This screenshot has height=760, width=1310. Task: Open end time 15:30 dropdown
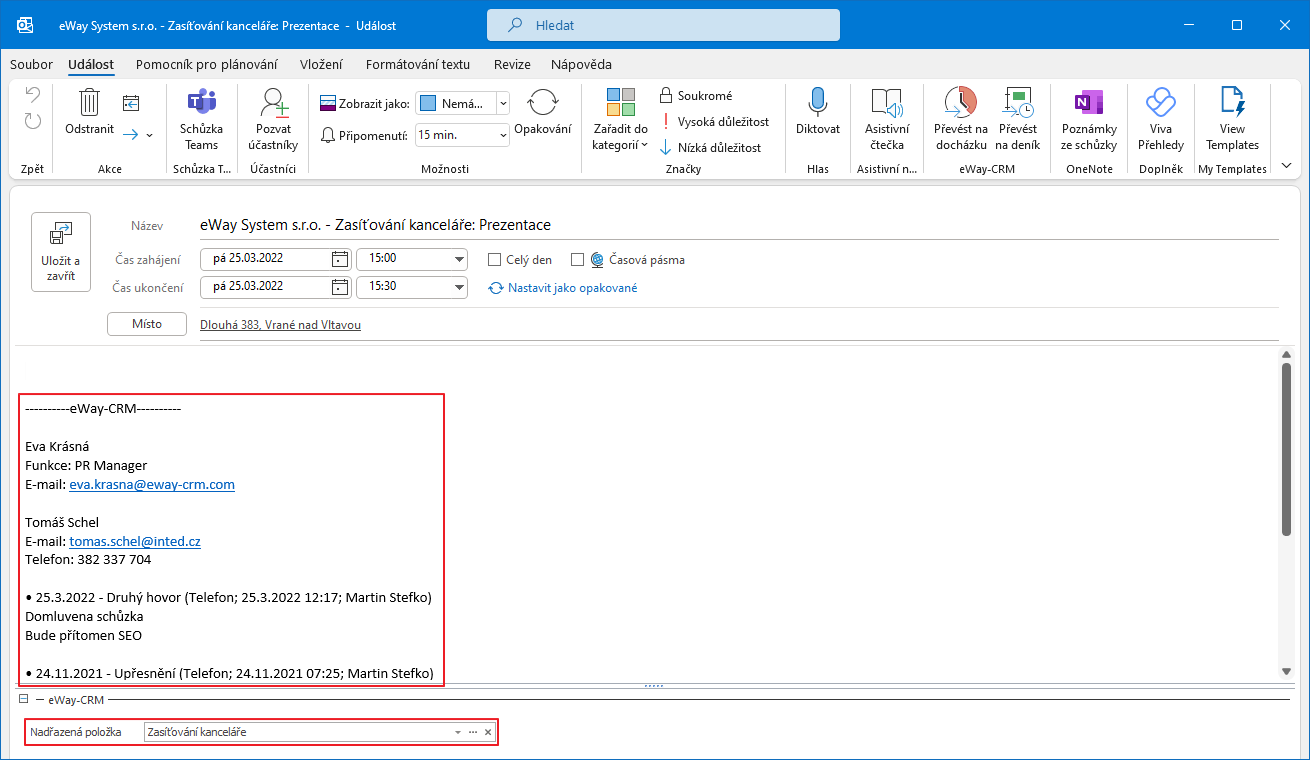459,287
